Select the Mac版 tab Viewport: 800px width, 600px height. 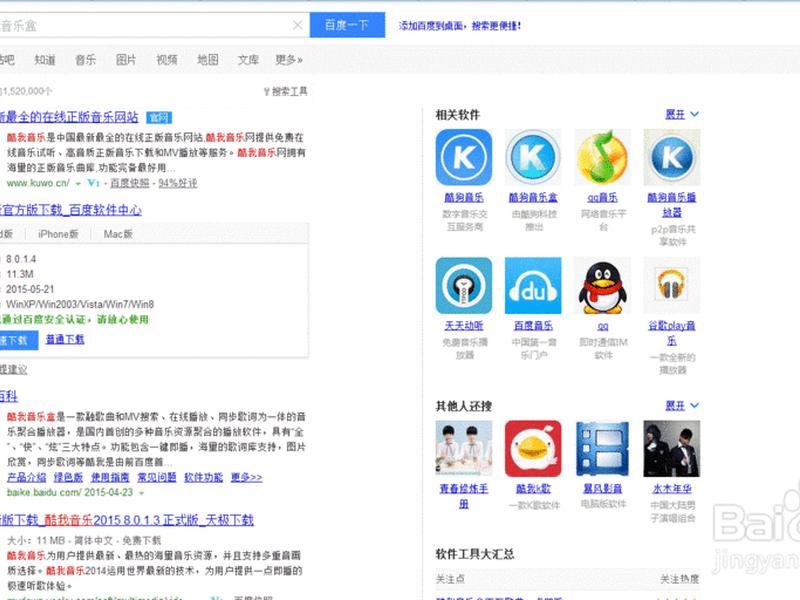click(118, 234)
